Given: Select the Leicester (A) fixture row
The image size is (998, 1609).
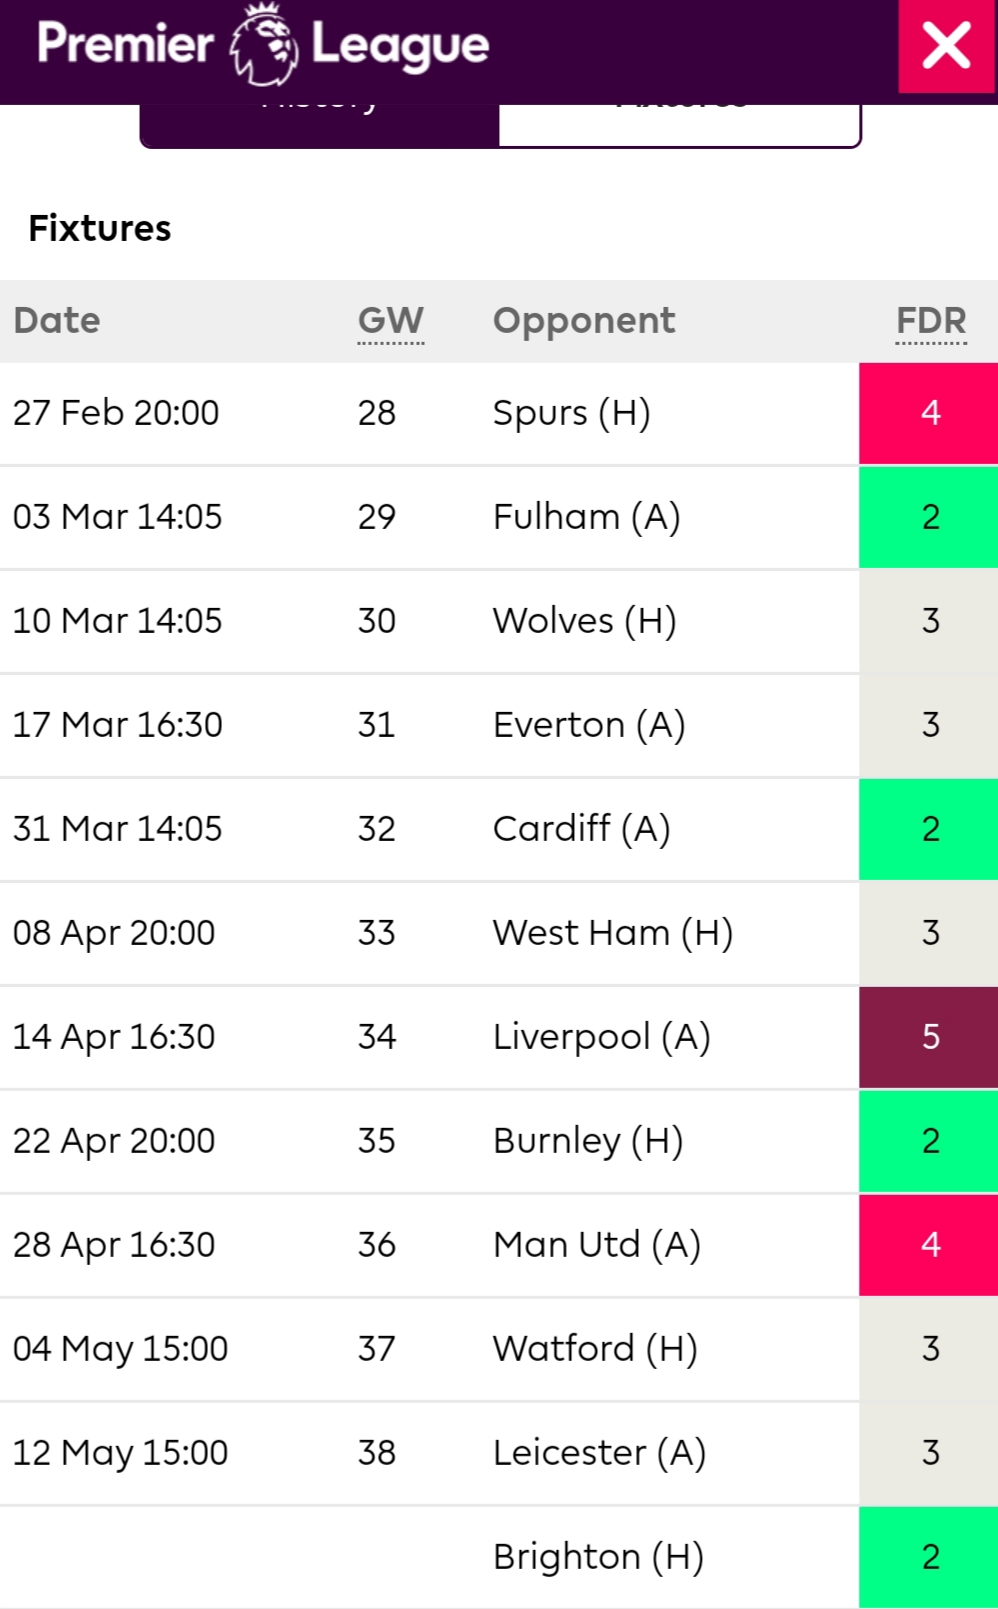Looking at the screenshot, I should coord(499,1453).
